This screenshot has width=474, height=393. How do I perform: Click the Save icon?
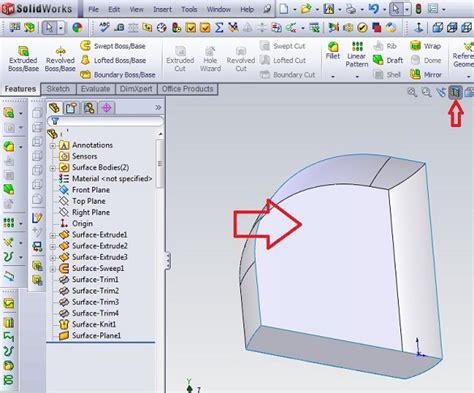coord(329,9)
